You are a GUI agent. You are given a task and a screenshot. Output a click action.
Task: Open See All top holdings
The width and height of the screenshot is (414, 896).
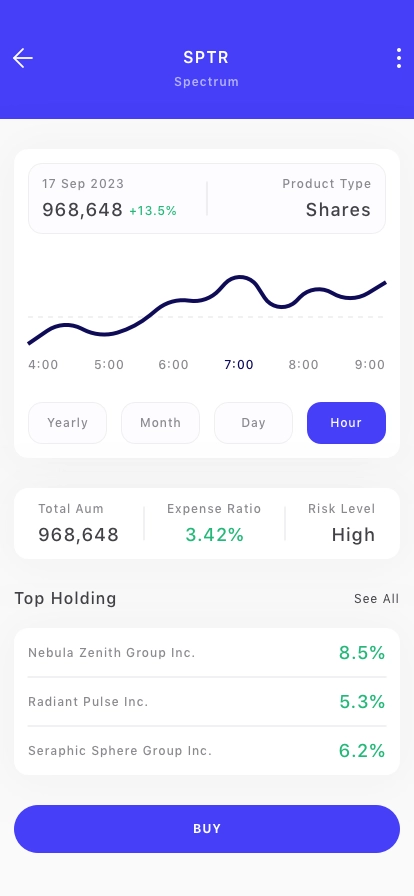coord(376,598)
